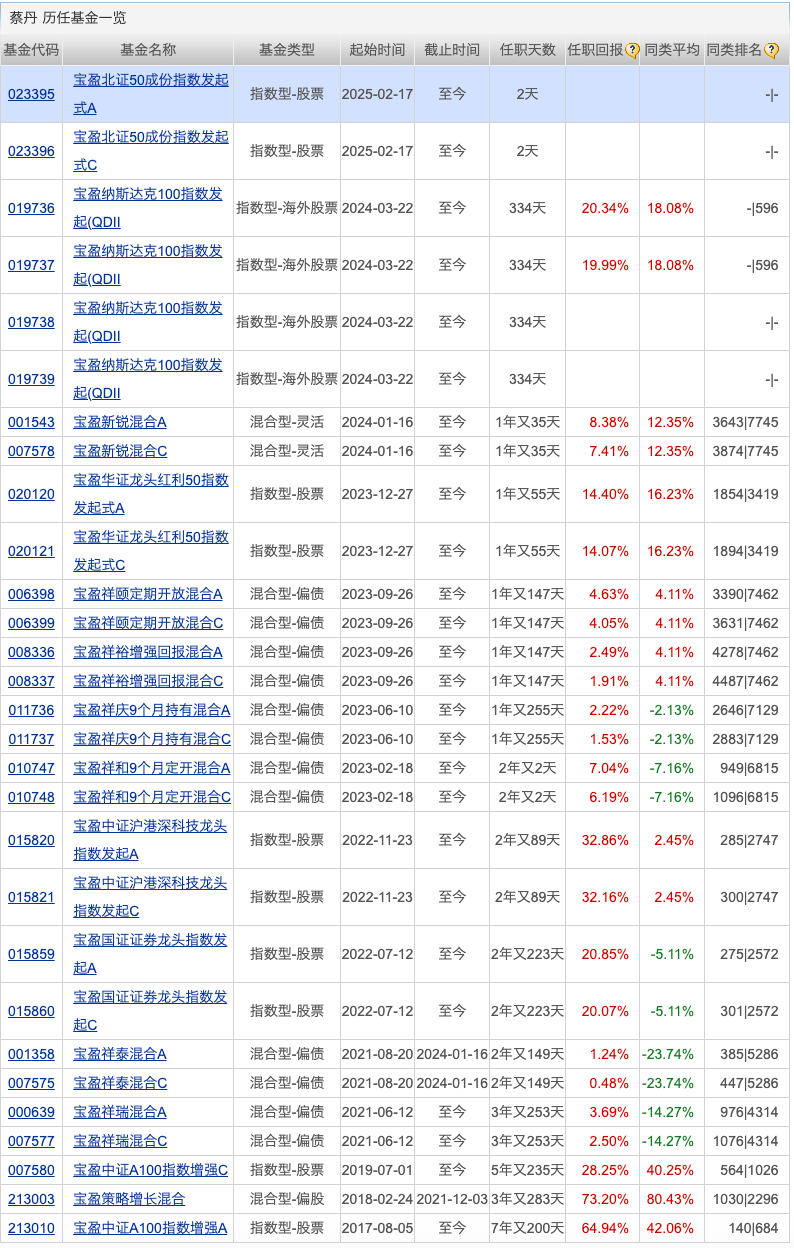This screenshot has width=794, height=1248.
Task: Click the 任职天数 column header
Action: pos(528,50)
